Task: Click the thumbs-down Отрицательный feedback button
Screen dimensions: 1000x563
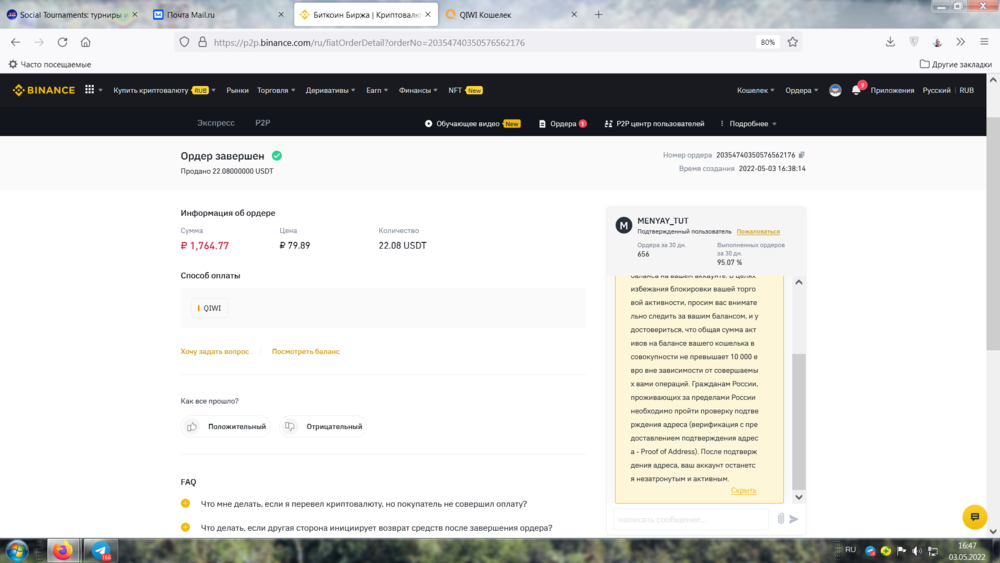Action: pyautogui.click(x=323, y=427)
